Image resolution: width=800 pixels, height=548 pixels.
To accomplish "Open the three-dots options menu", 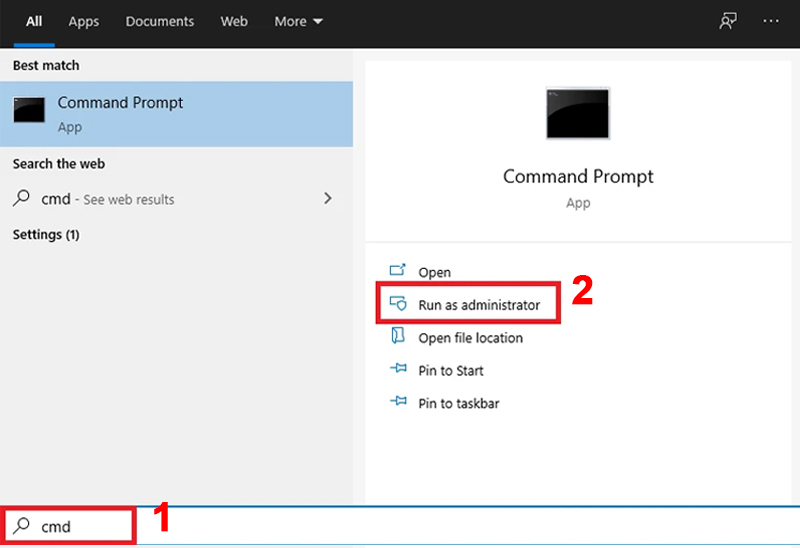I will pyautogui.click(x=771, y=21).
